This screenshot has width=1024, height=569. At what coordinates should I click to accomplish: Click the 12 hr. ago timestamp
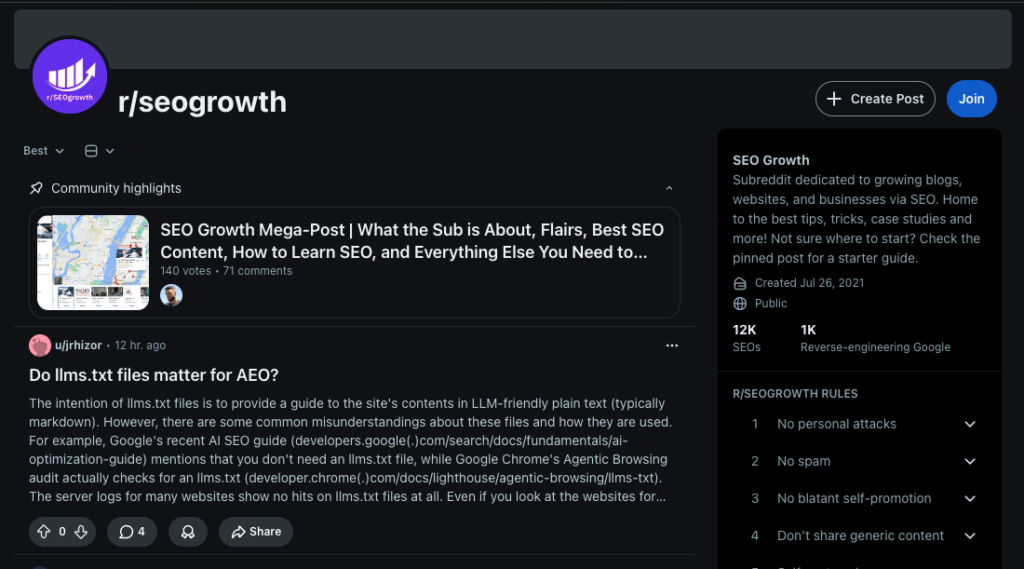140,346
